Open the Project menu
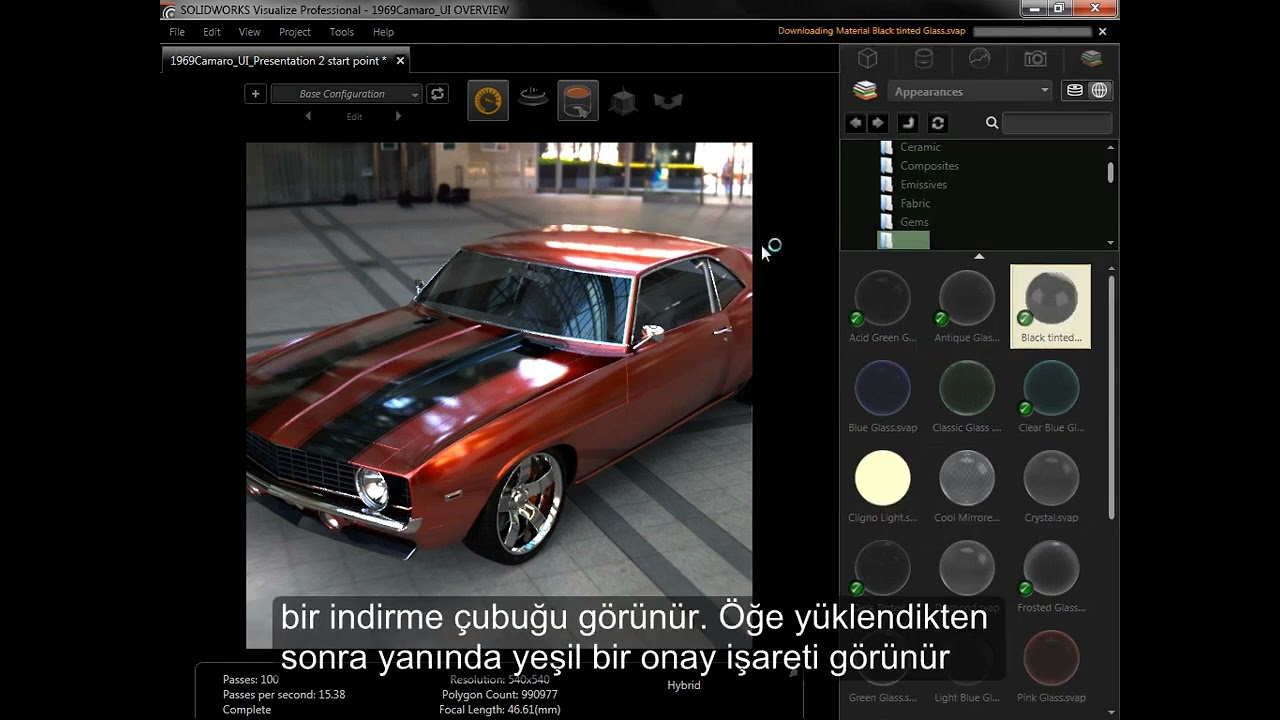The image size is (1280, 720). (x=295, y=32)
